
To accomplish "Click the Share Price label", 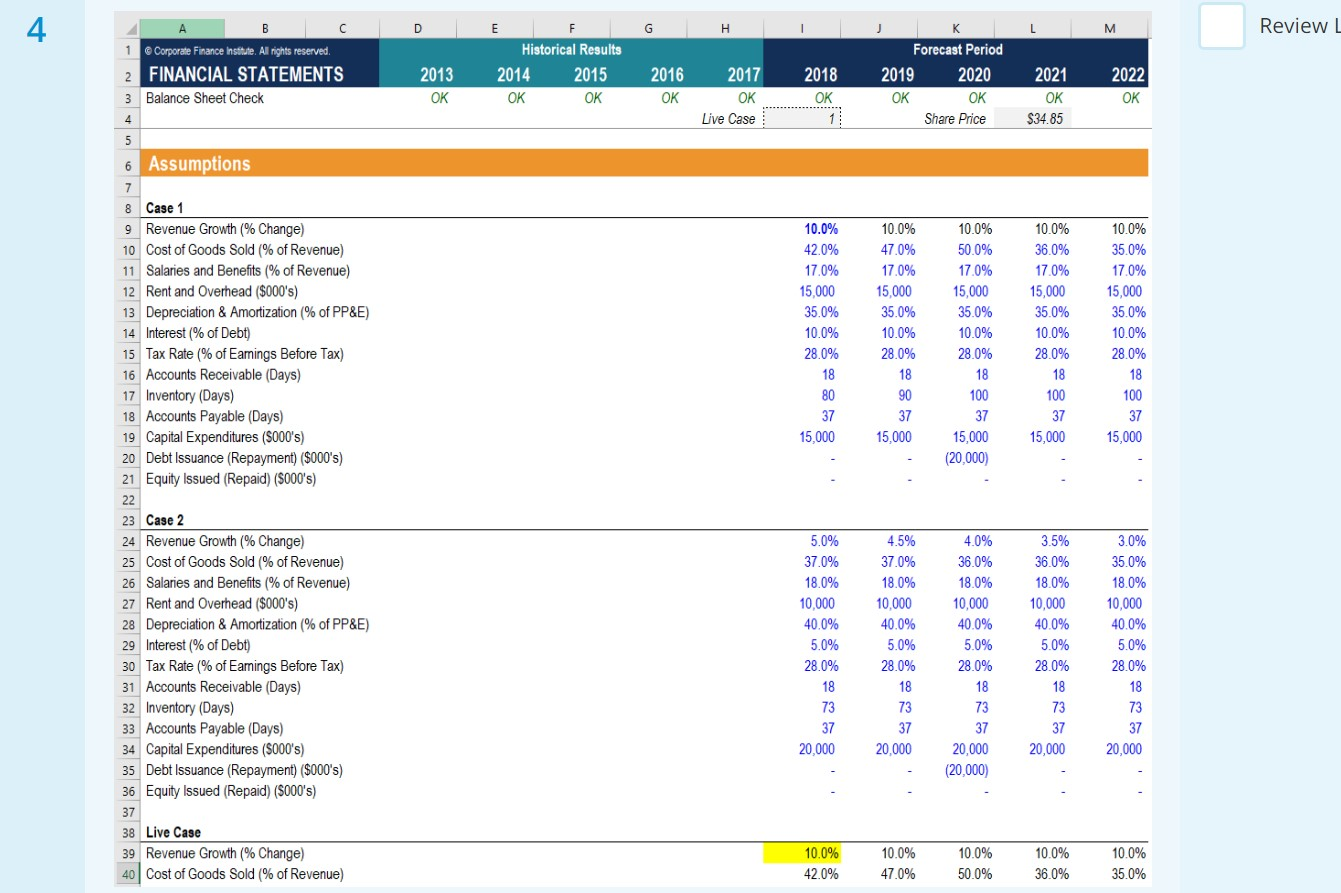I will pyautogui.click(x=955, y=119).
